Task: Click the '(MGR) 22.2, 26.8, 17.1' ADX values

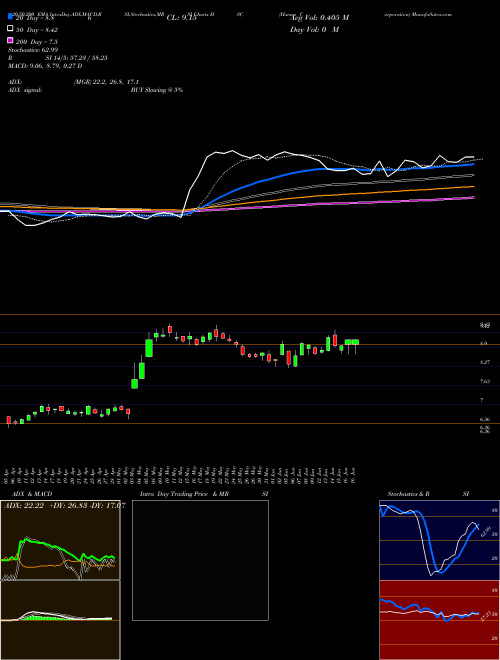Action: click(x=106, y=82)
